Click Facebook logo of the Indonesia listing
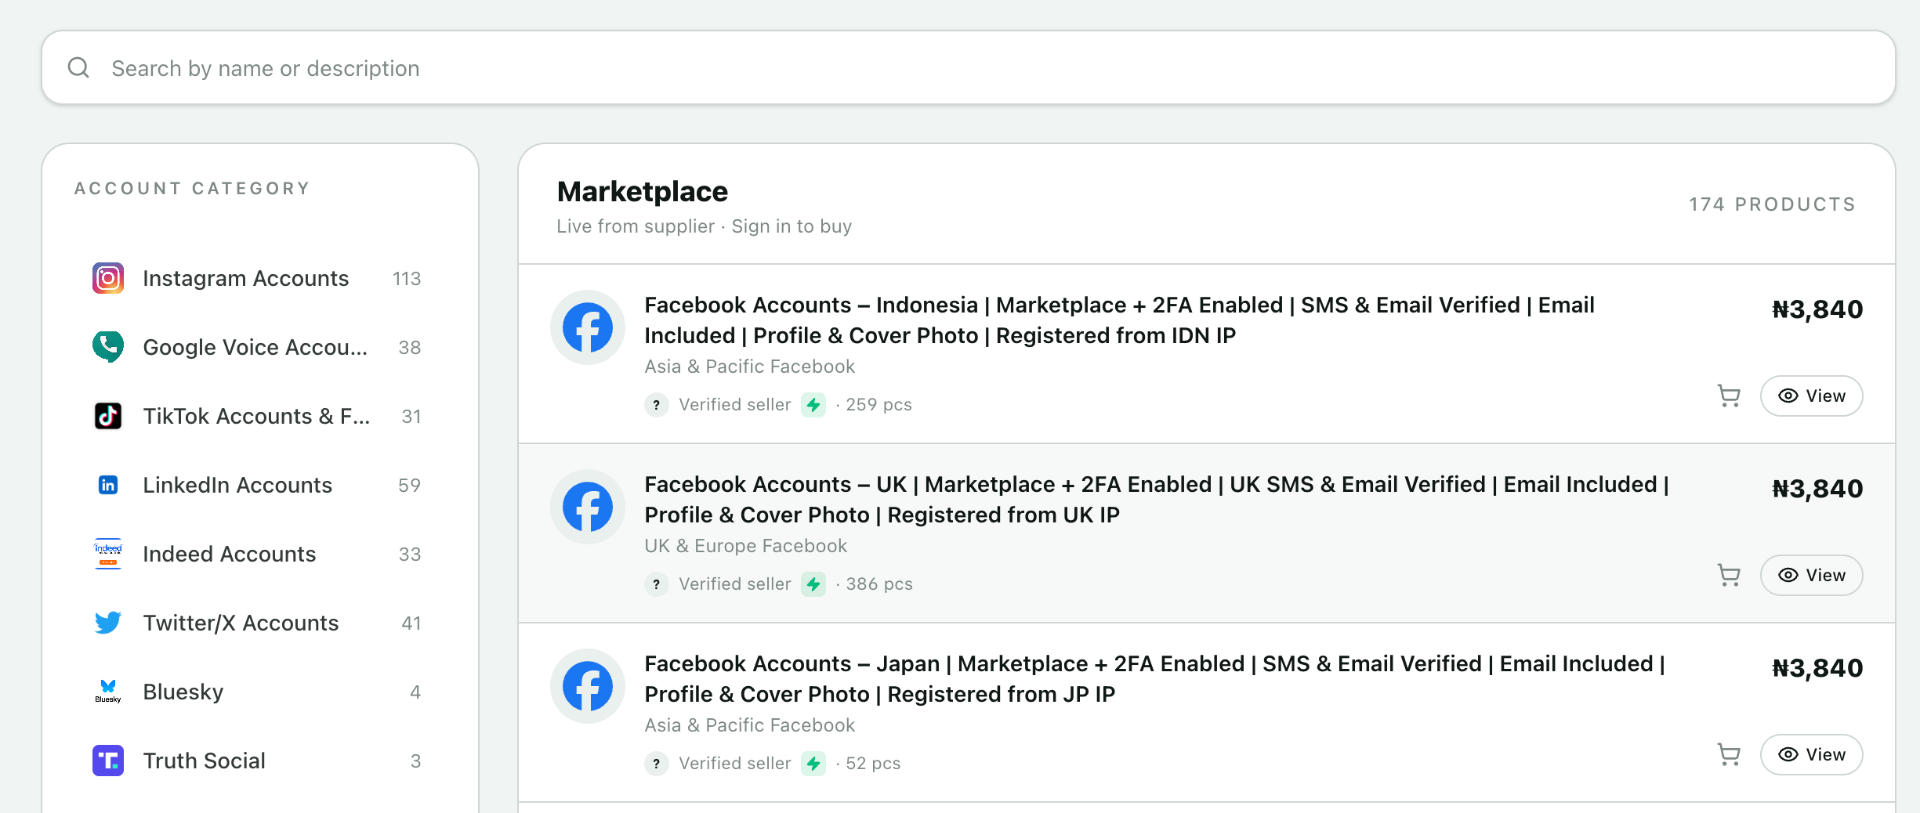The height and width of the screenshot is (813, 1920). (588, 328)
